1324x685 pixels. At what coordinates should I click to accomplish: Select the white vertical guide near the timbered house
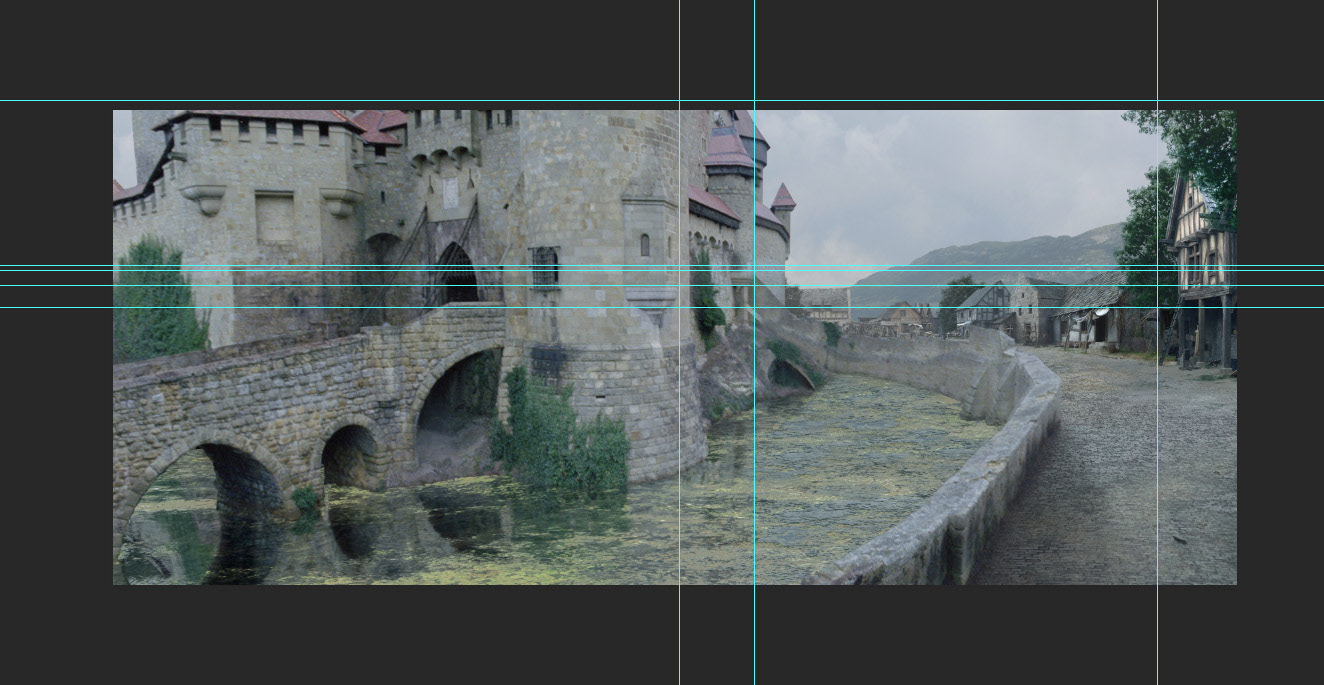[1157, 342]
